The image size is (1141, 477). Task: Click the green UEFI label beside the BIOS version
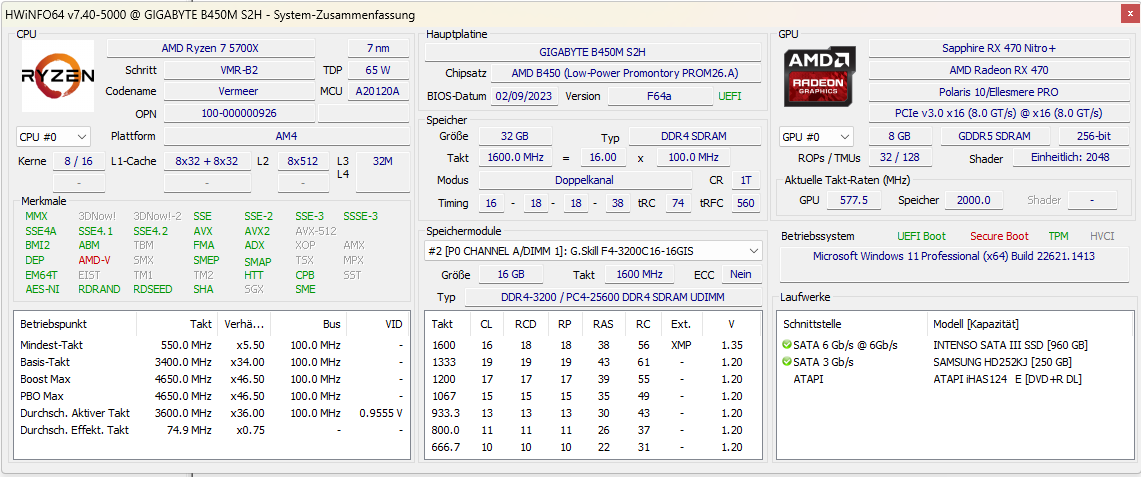731,97
